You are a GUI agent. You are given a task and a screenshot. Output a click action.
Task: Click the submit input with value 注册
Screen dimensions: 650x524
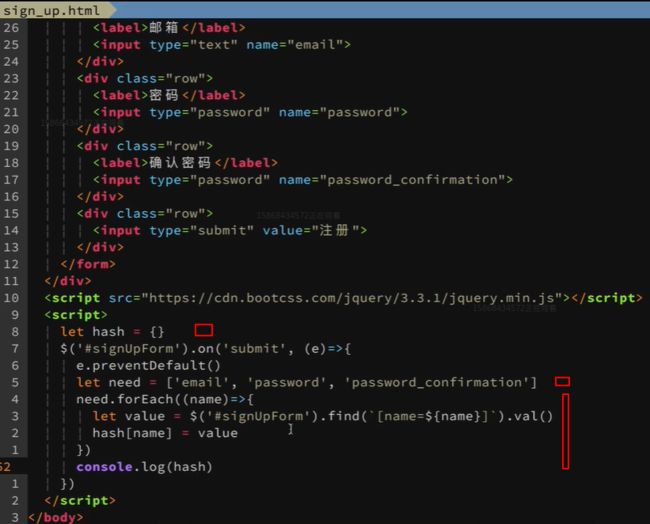[x=230, y=230]
